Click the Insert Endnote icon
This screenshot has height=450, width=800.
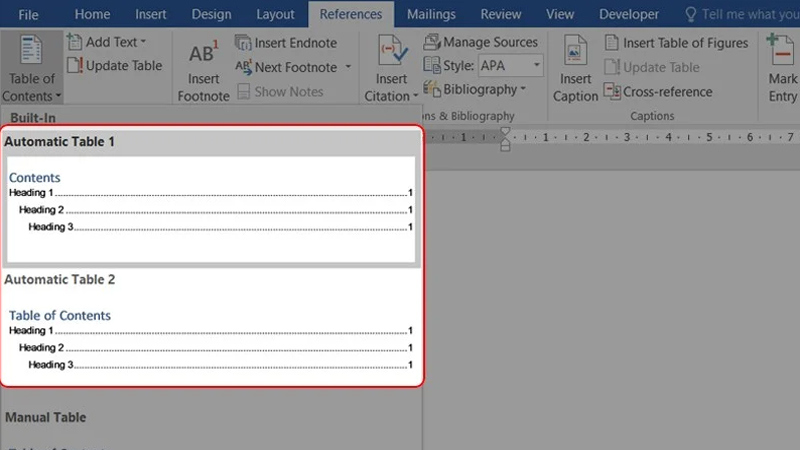244,43
